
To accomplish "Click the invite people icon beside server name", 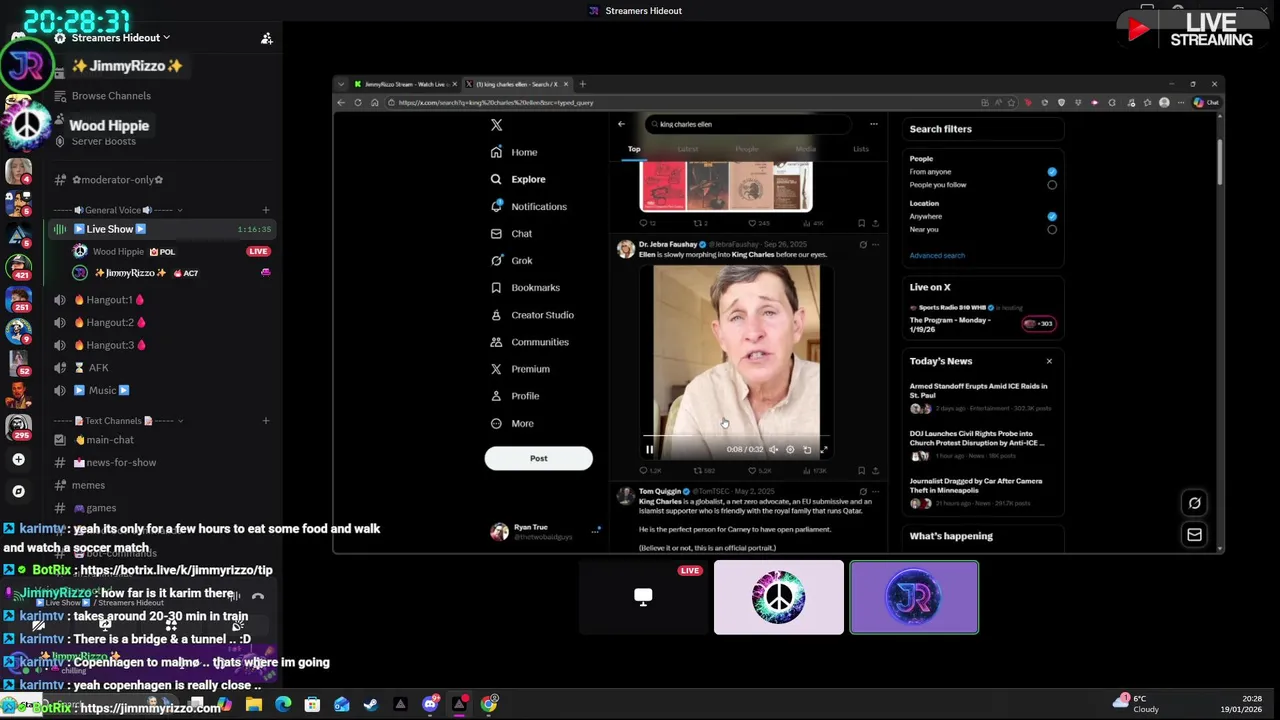I will coord(267,38).
